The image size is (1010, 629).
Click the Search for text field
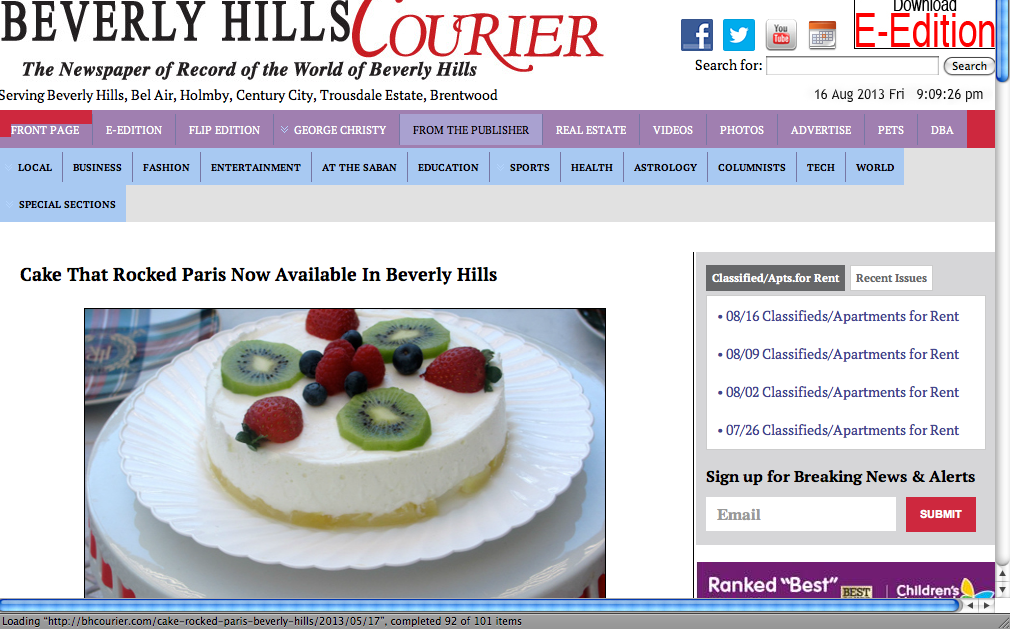[852, 66]
